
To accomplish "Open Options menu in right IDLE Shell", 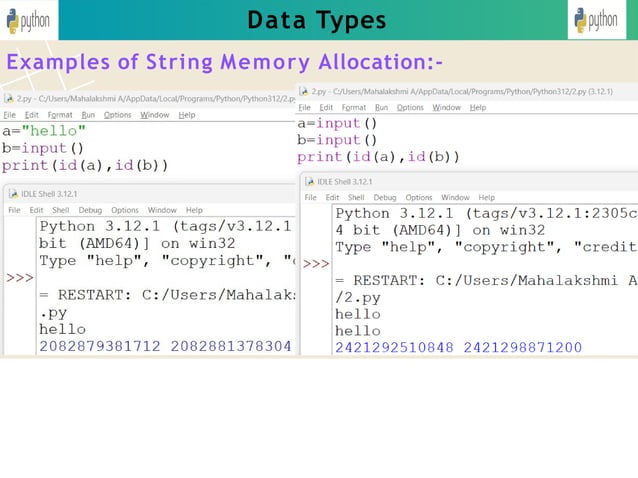I will [x=419, y=198].
